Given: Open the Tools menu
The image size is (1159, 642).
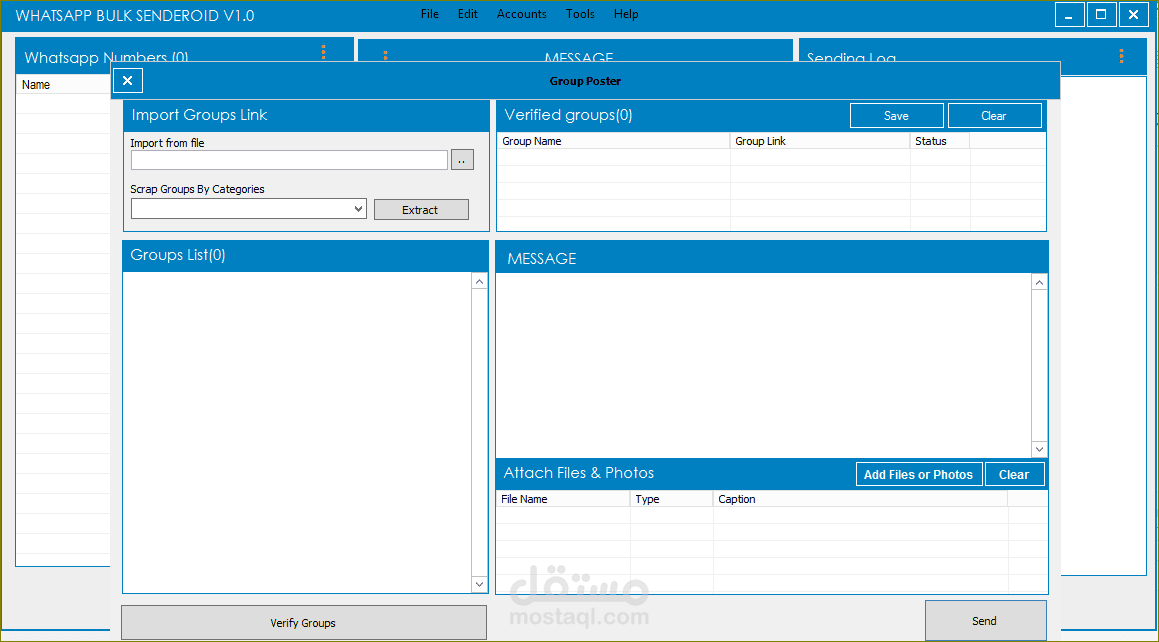Looking at the screenshot, I should (x=580, y=14).
